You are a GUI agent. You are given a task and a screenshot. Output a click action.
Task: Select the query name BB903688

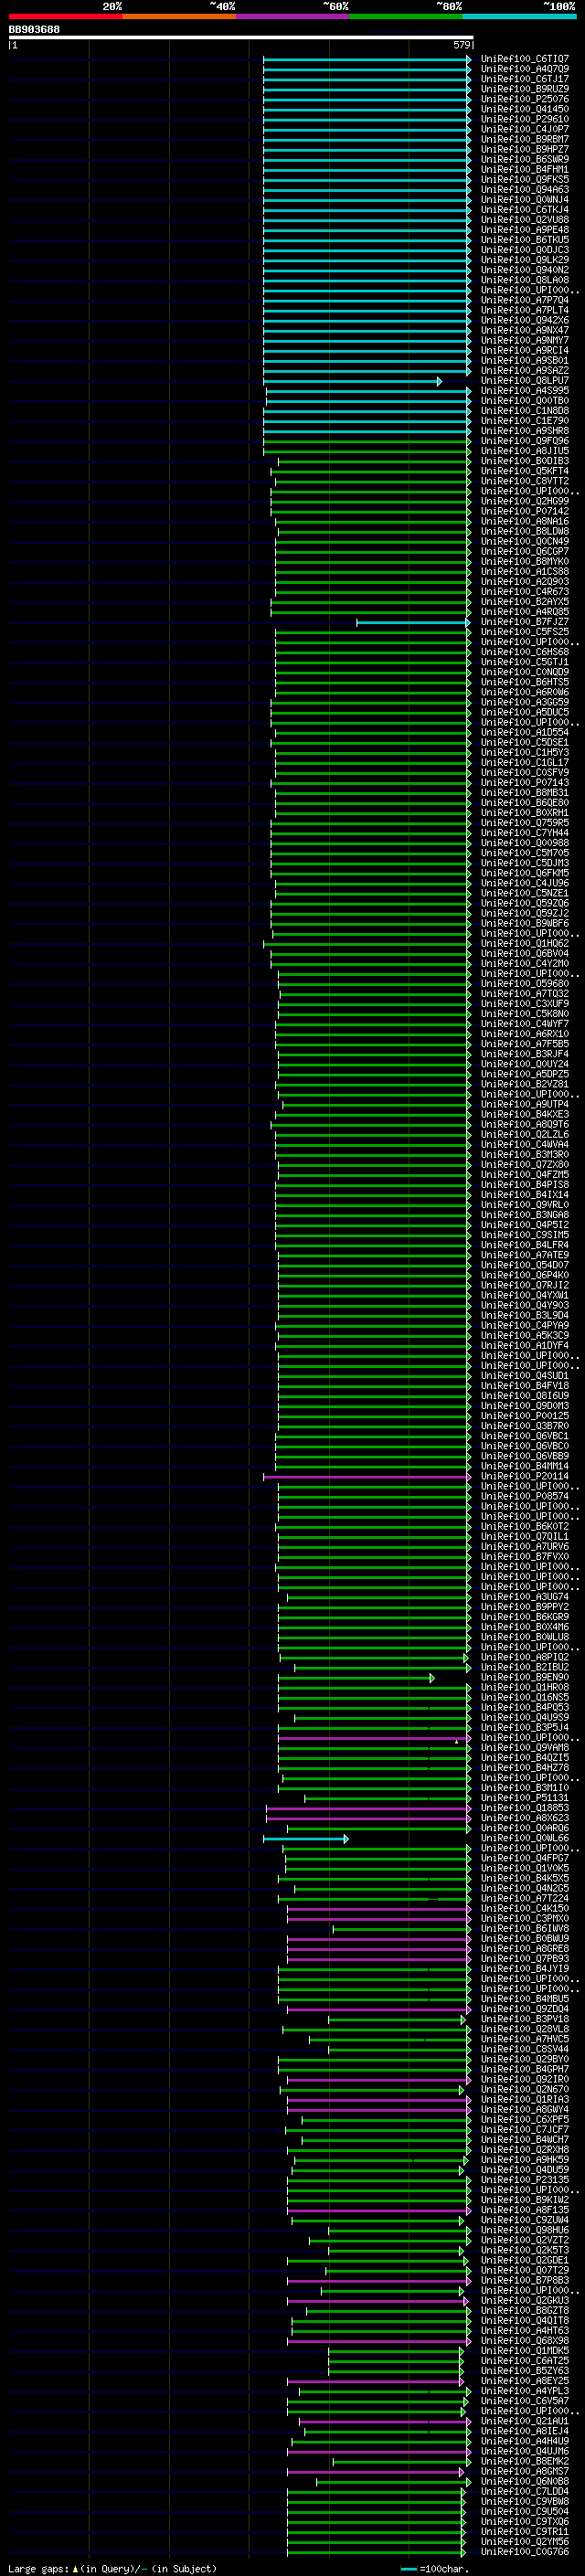[34, 29]
